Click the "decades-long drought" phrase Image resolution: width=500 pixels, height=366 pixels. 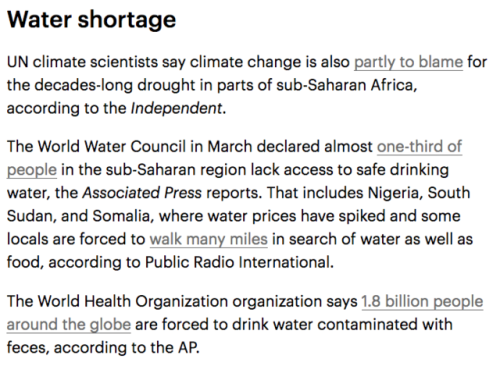coord(115,86)
